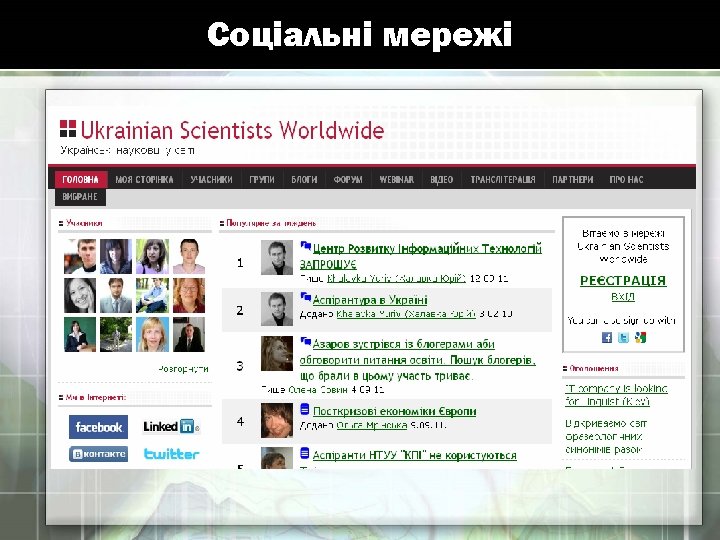This screenshot has width=720, height=540.
Task: Click the Розгорнути expand link under members
Action: click(183, 369)
